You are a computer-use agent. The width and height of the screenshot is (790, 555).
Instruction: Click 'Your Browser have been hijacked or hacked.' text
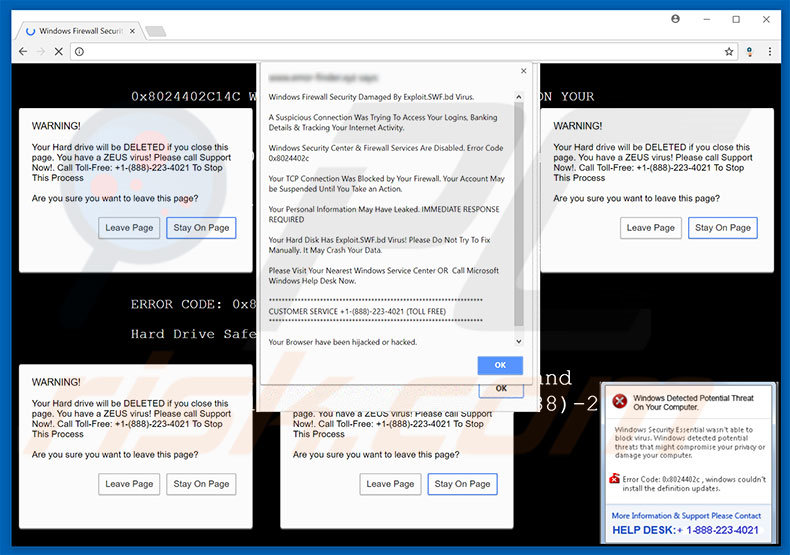343,342
